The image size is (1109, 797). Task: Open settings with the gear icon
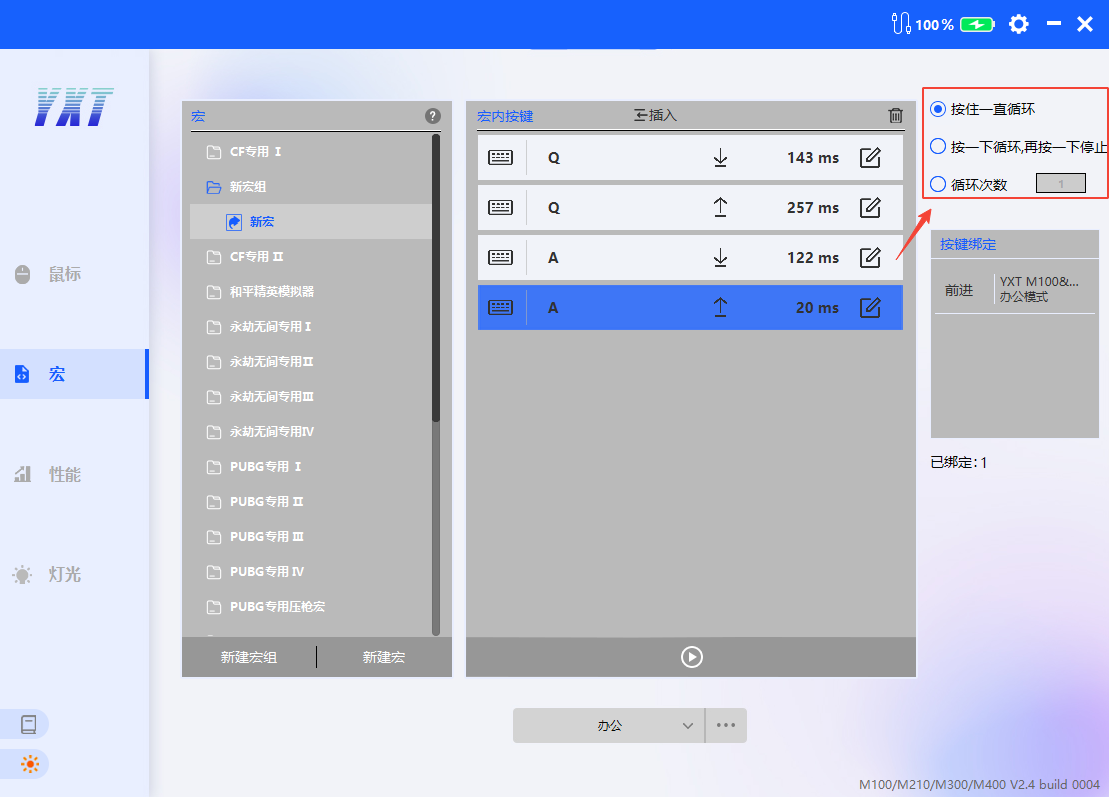(x=1018, y=24)
